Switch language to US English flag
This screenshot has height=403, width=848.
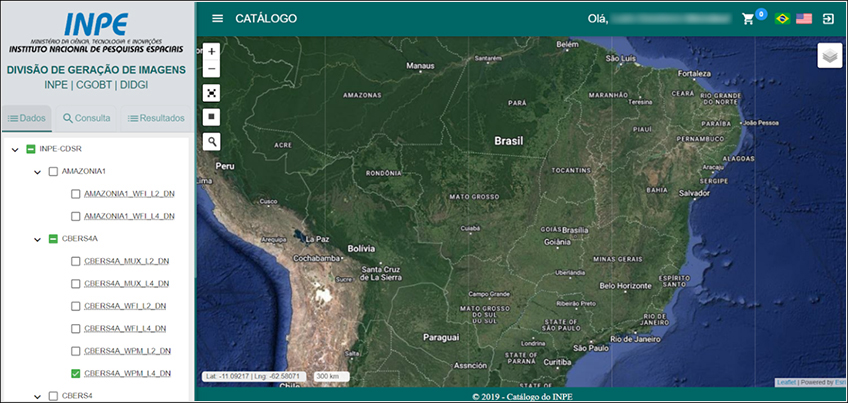point(803,19)
